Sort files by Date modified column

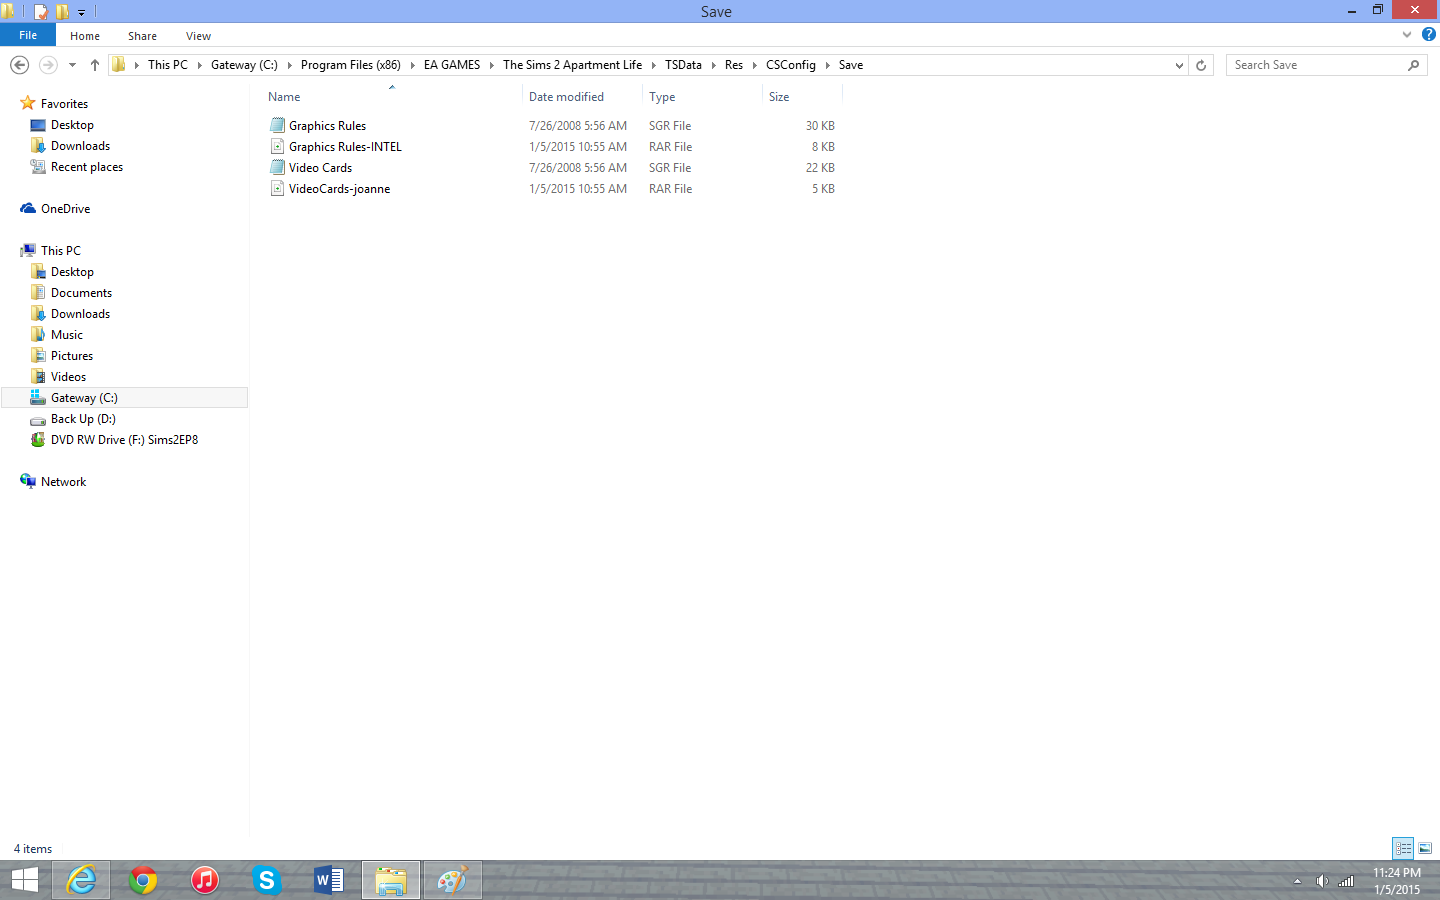566,97
